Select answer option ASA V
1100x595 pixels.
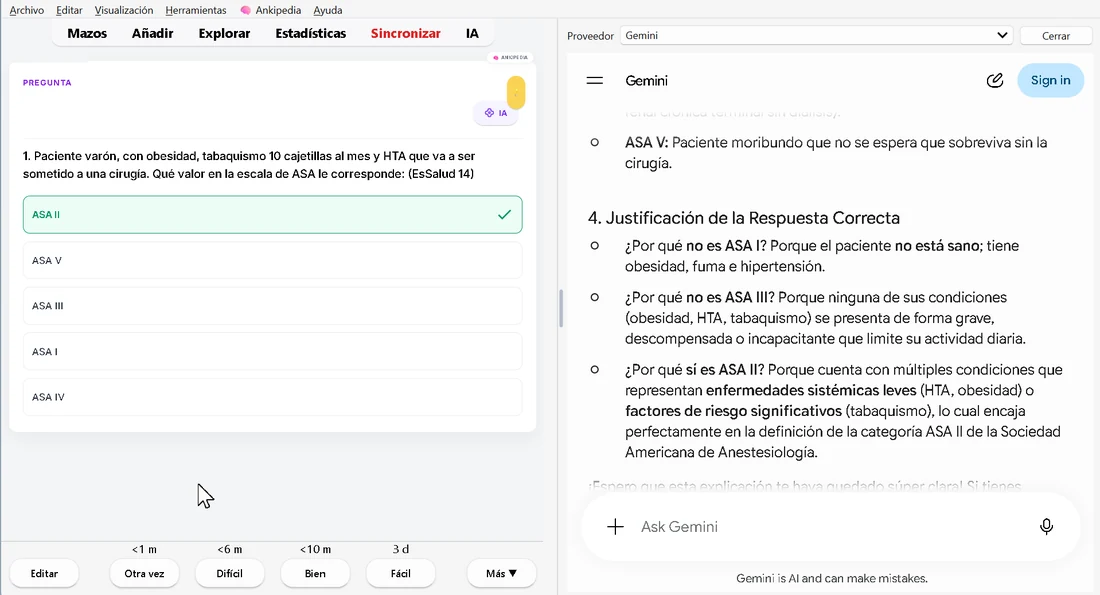272,260
